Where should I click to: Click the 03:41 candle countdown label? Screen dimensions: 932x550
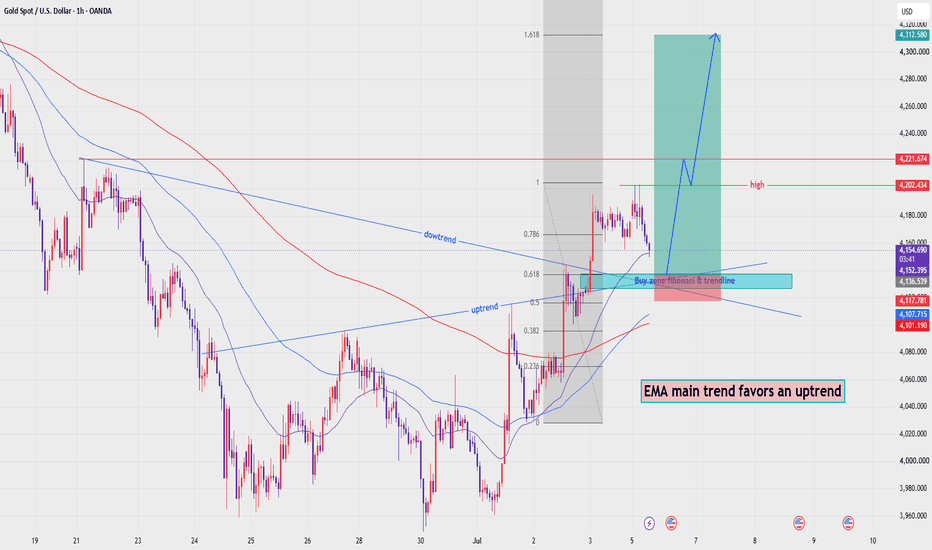[907, 260]
